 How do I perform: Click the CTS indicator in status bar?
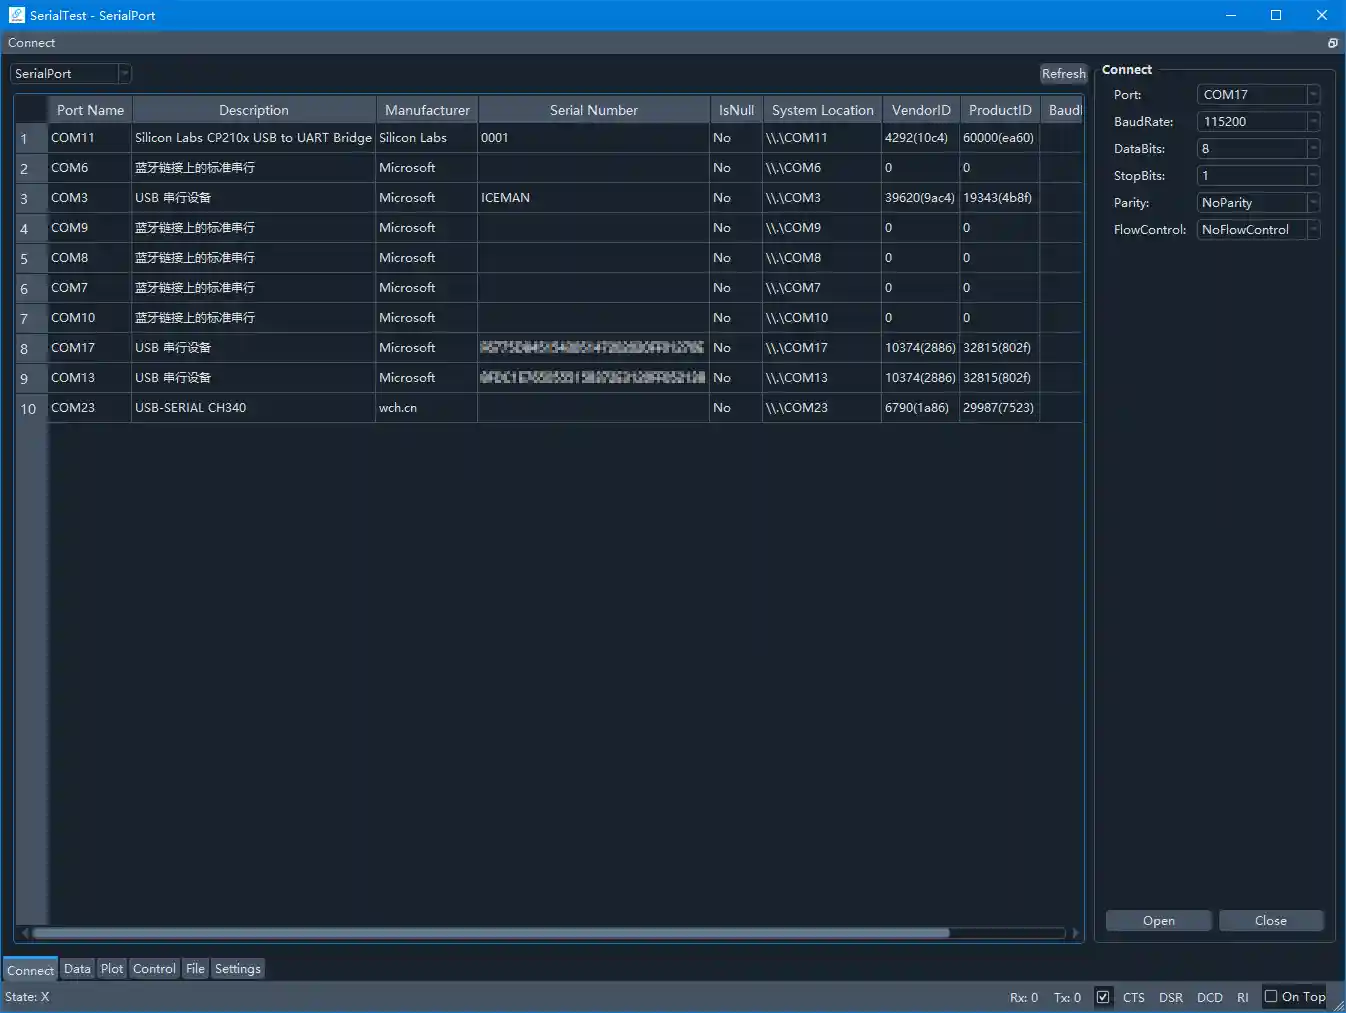1133,997
